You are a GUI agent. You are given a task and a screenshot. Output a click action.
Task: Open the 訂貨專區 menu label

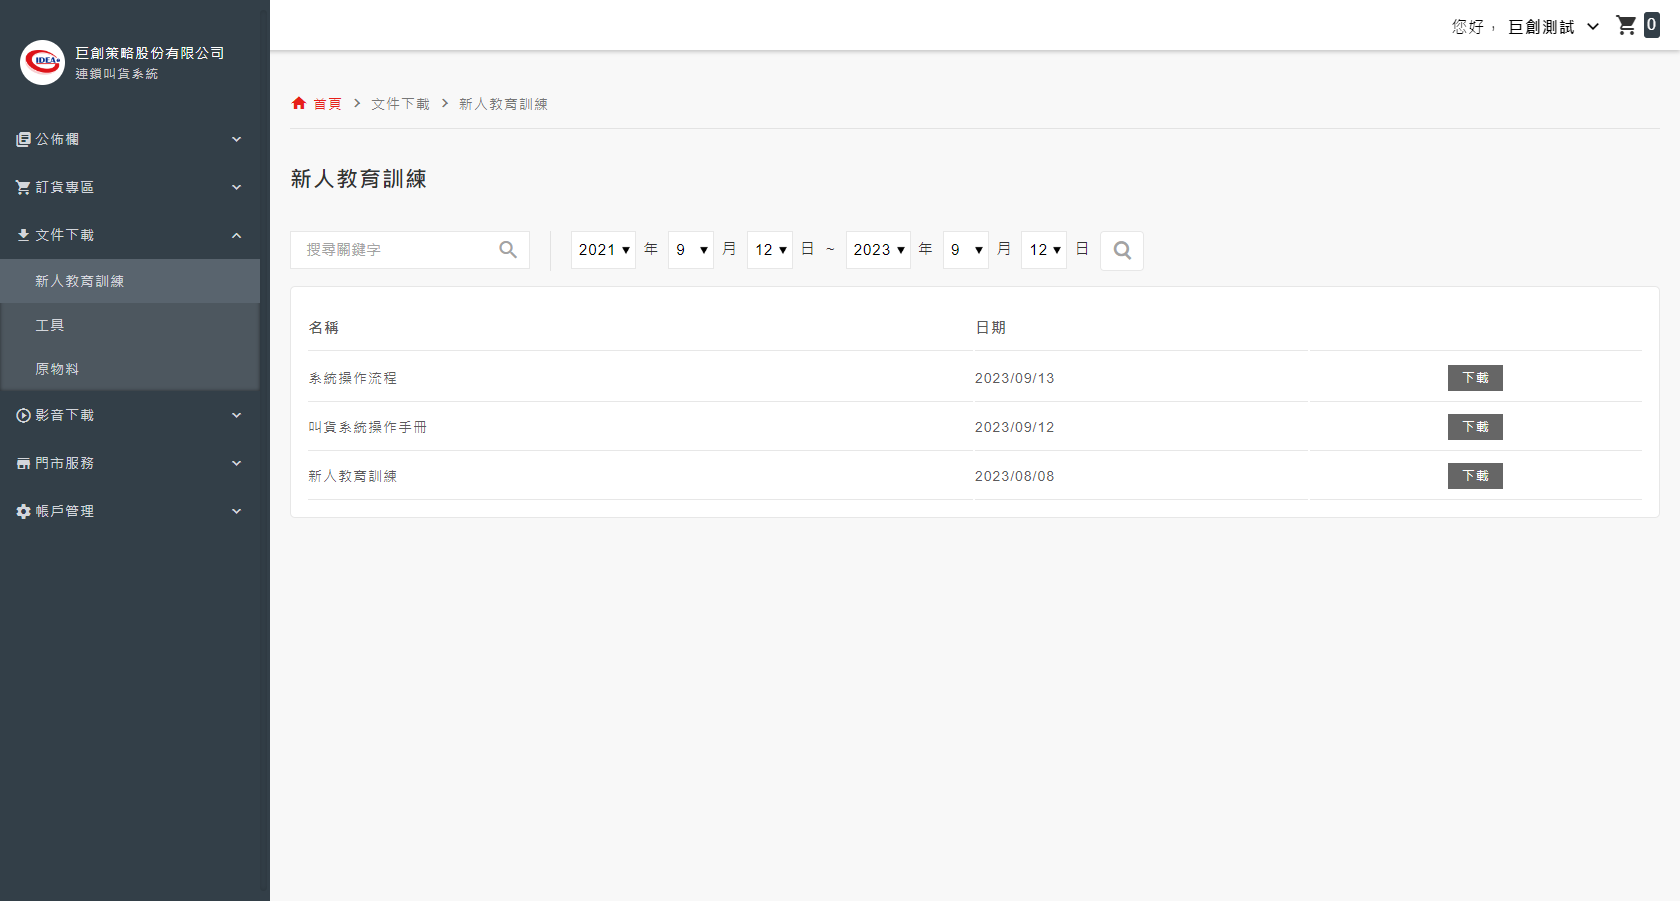pos(65,187)
